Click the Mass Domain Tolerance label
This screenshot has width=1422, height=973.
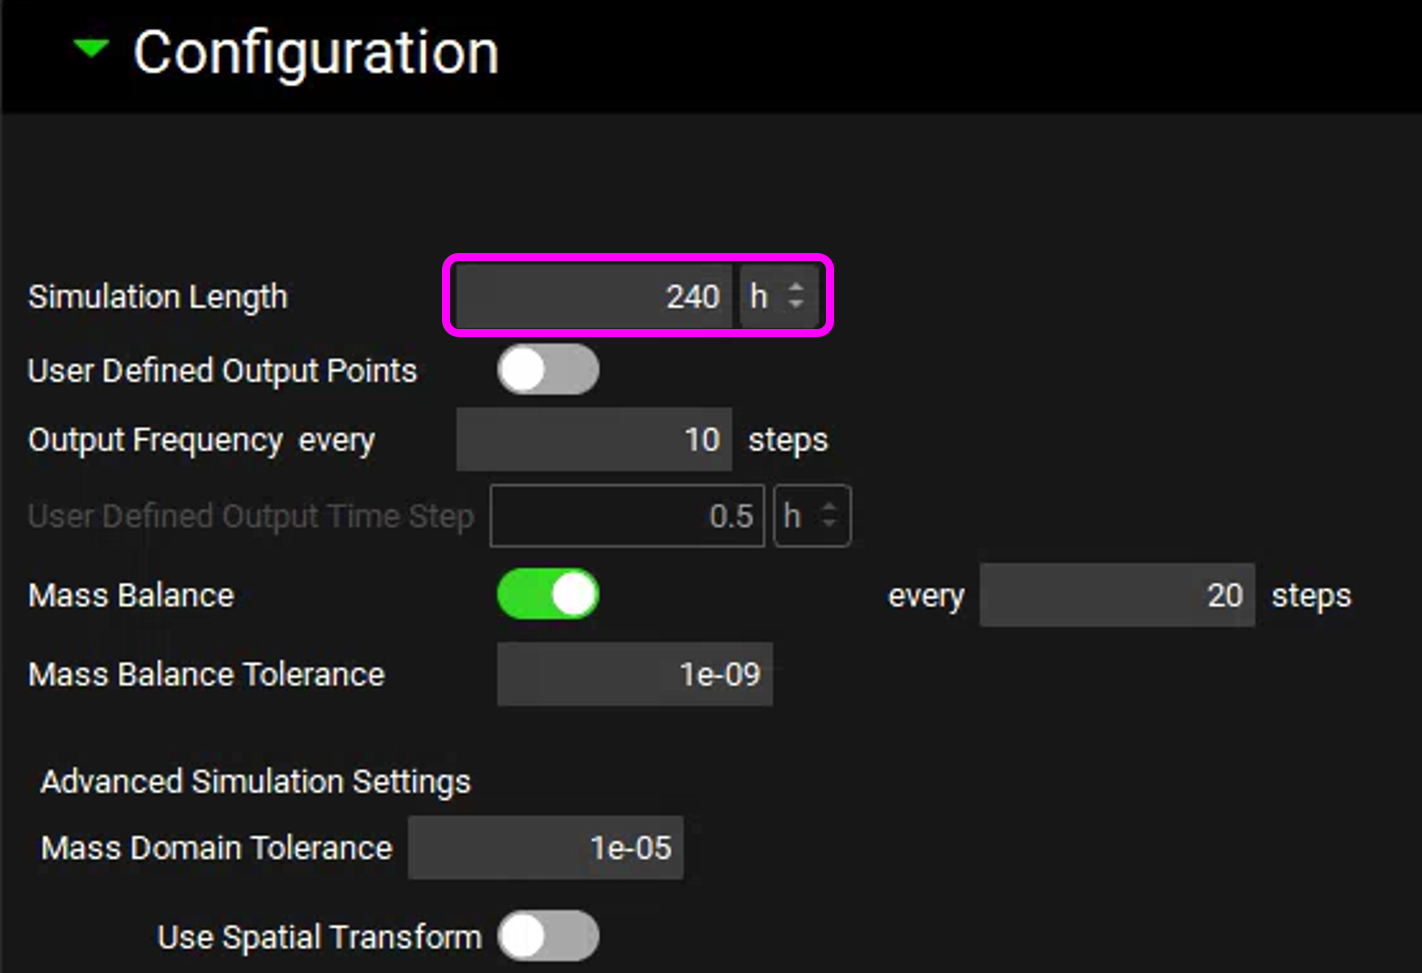(216, 848)
